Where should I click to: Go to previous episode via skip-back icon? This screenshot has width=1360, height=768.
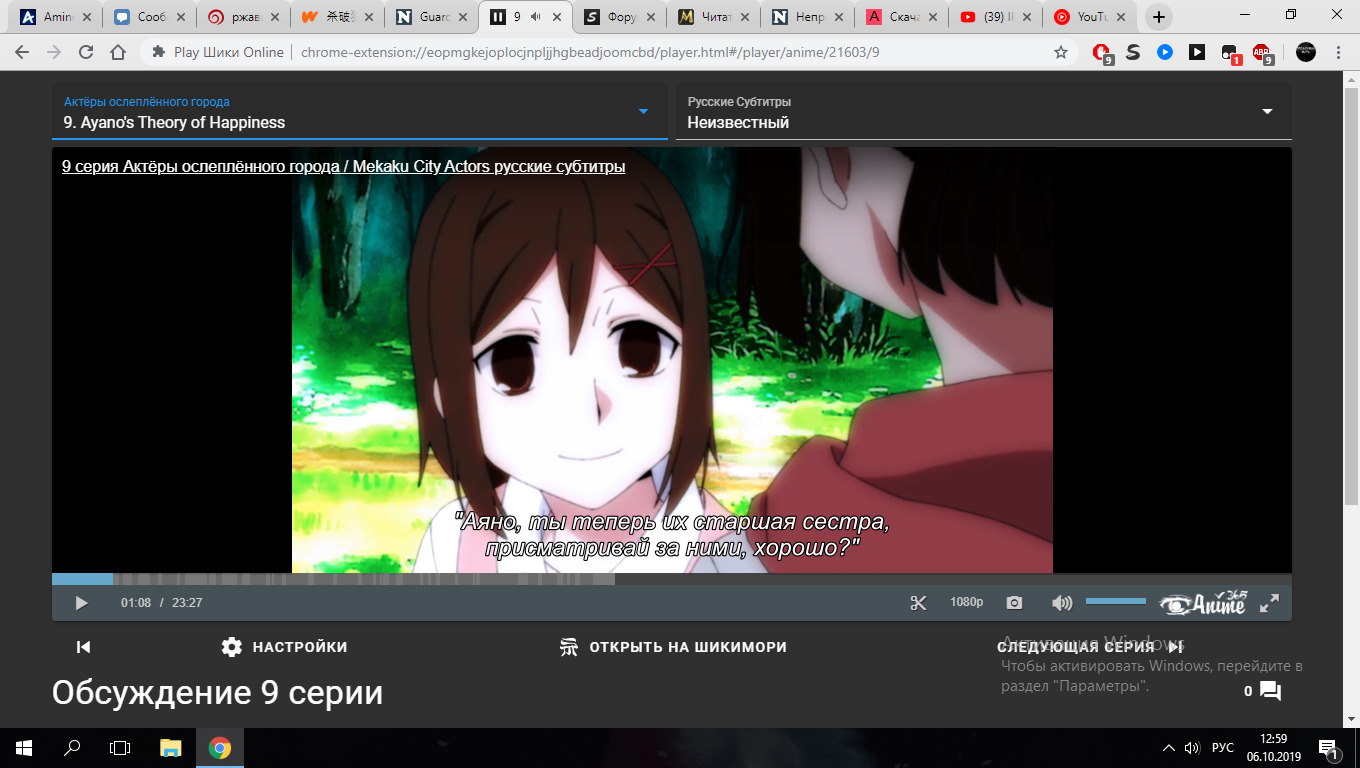point(84,647)
